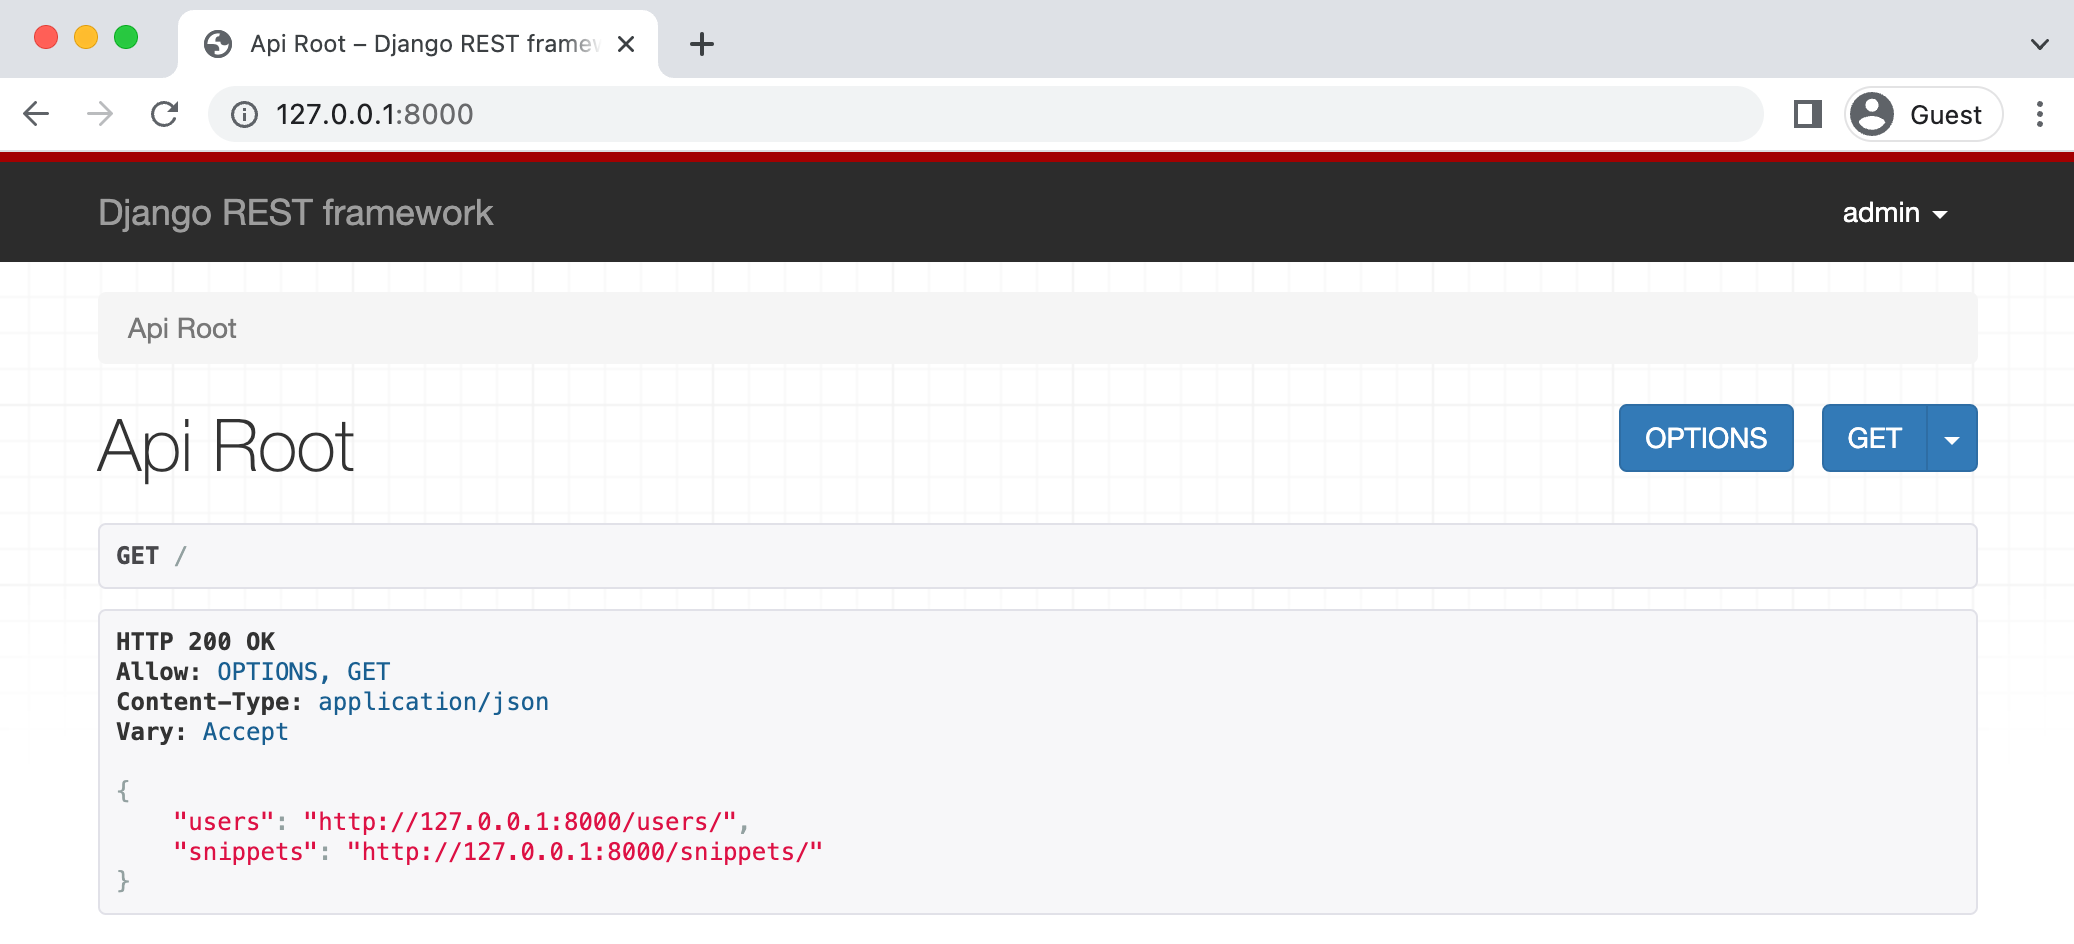Screen dimensions: 2074x944
Task: Click the GET / request line
Action: click(152, 556)
